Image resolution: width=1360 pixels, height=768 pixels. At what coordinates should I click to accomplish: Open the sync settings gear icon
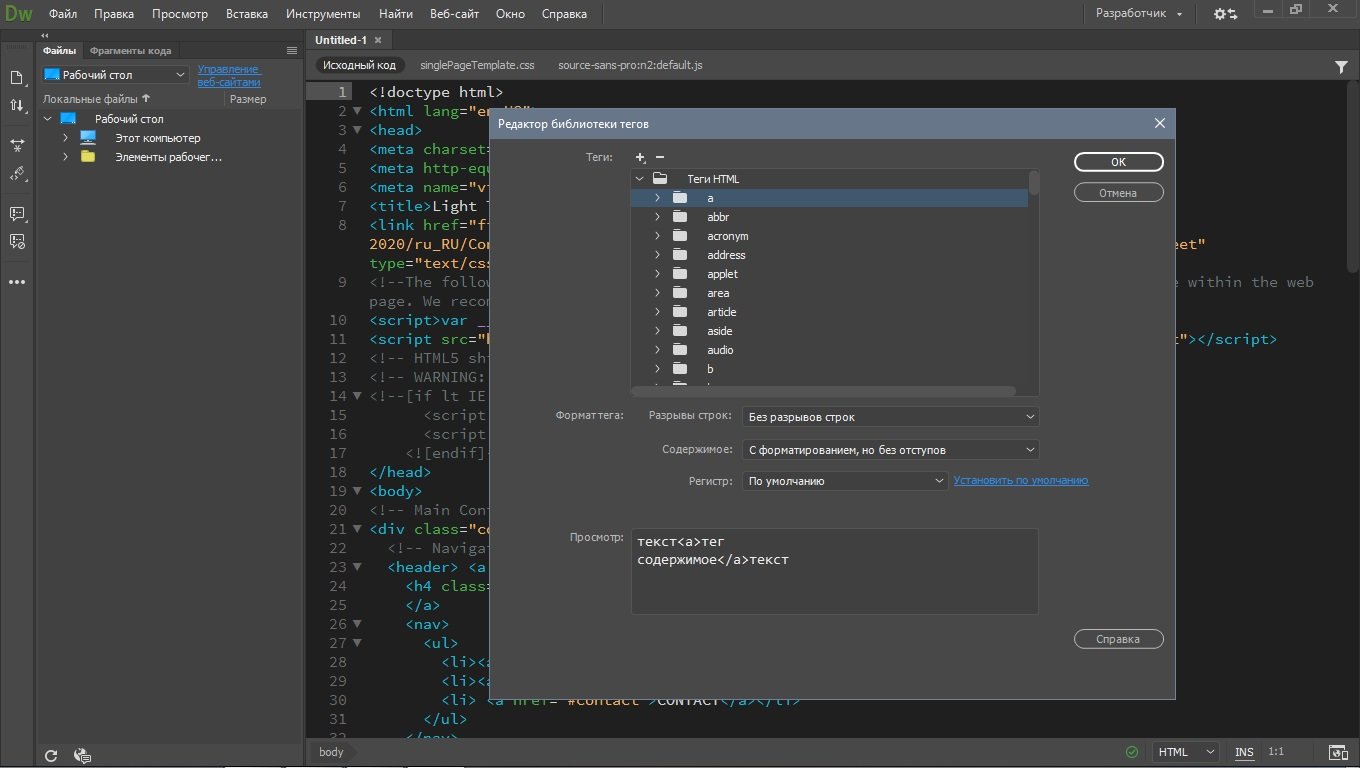tap(1225, 14)
